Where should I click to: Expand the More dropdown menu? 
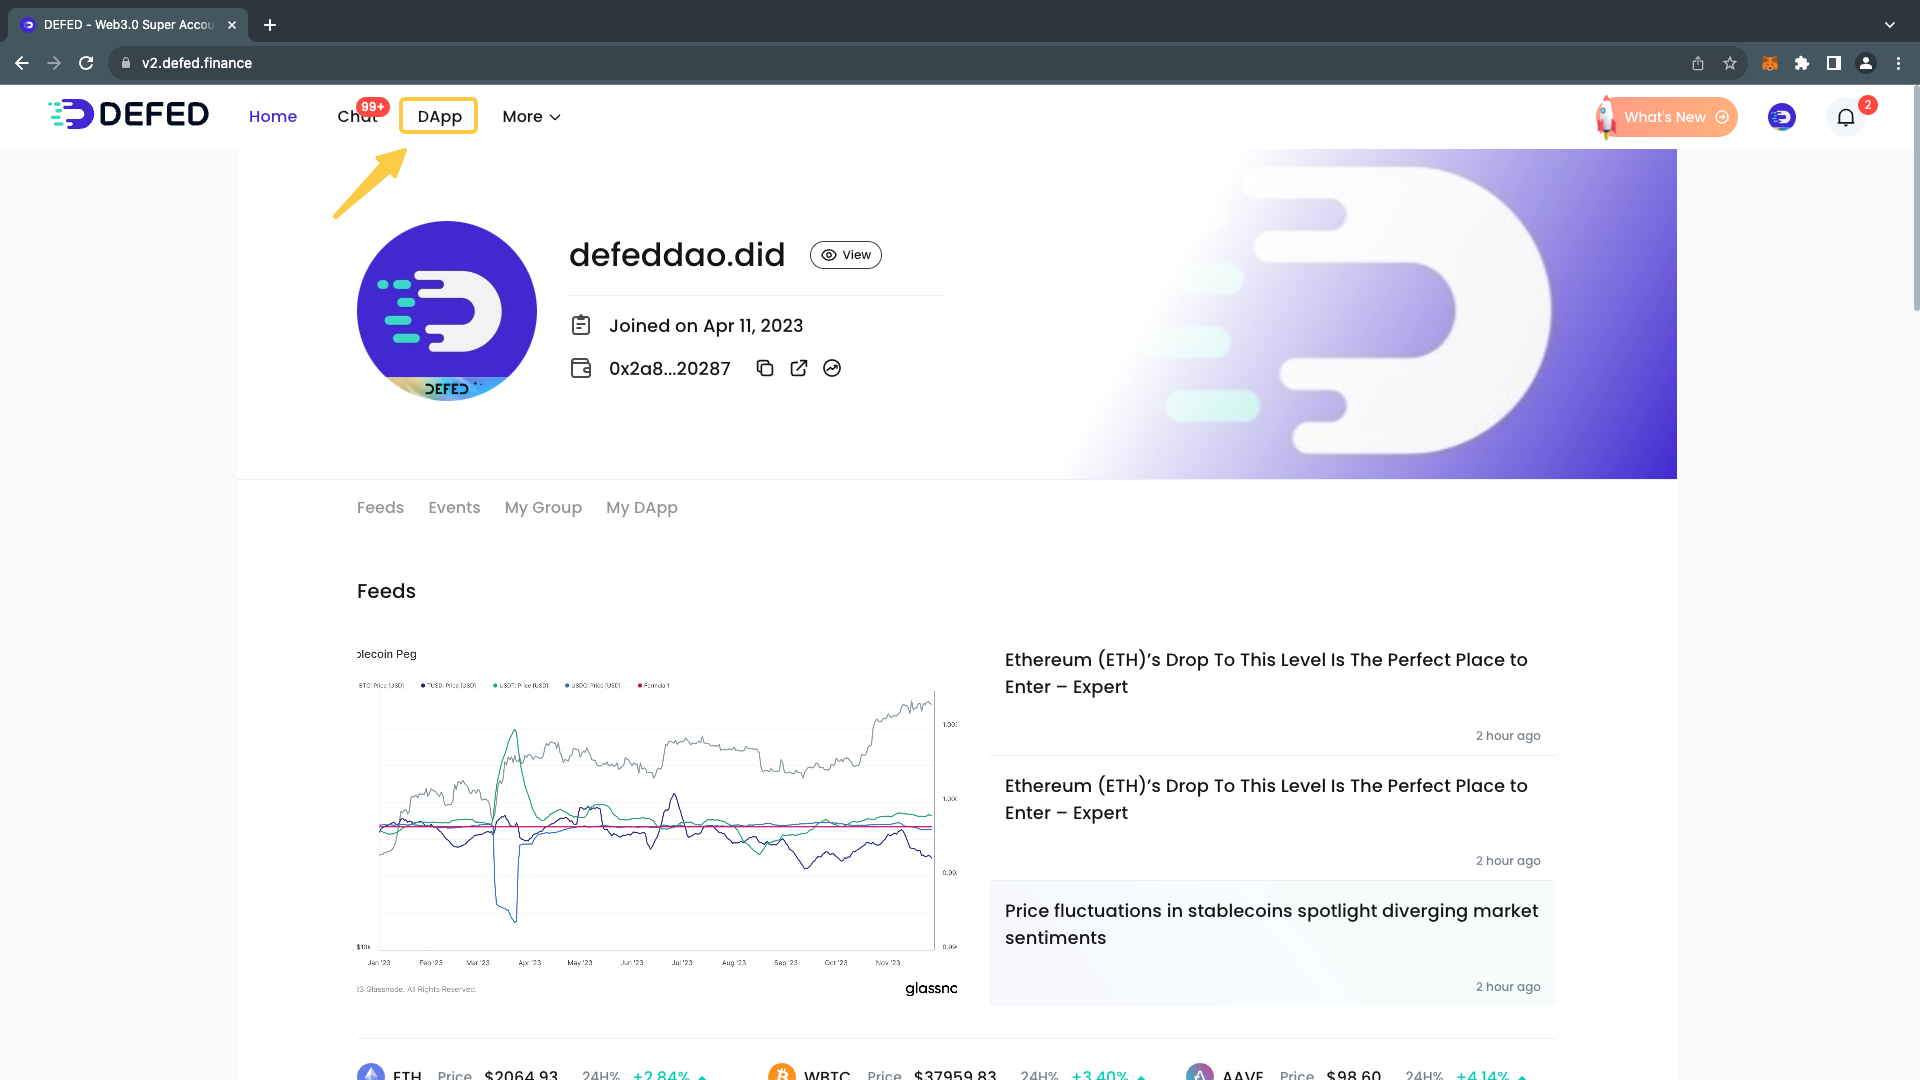tap(531, 117)
